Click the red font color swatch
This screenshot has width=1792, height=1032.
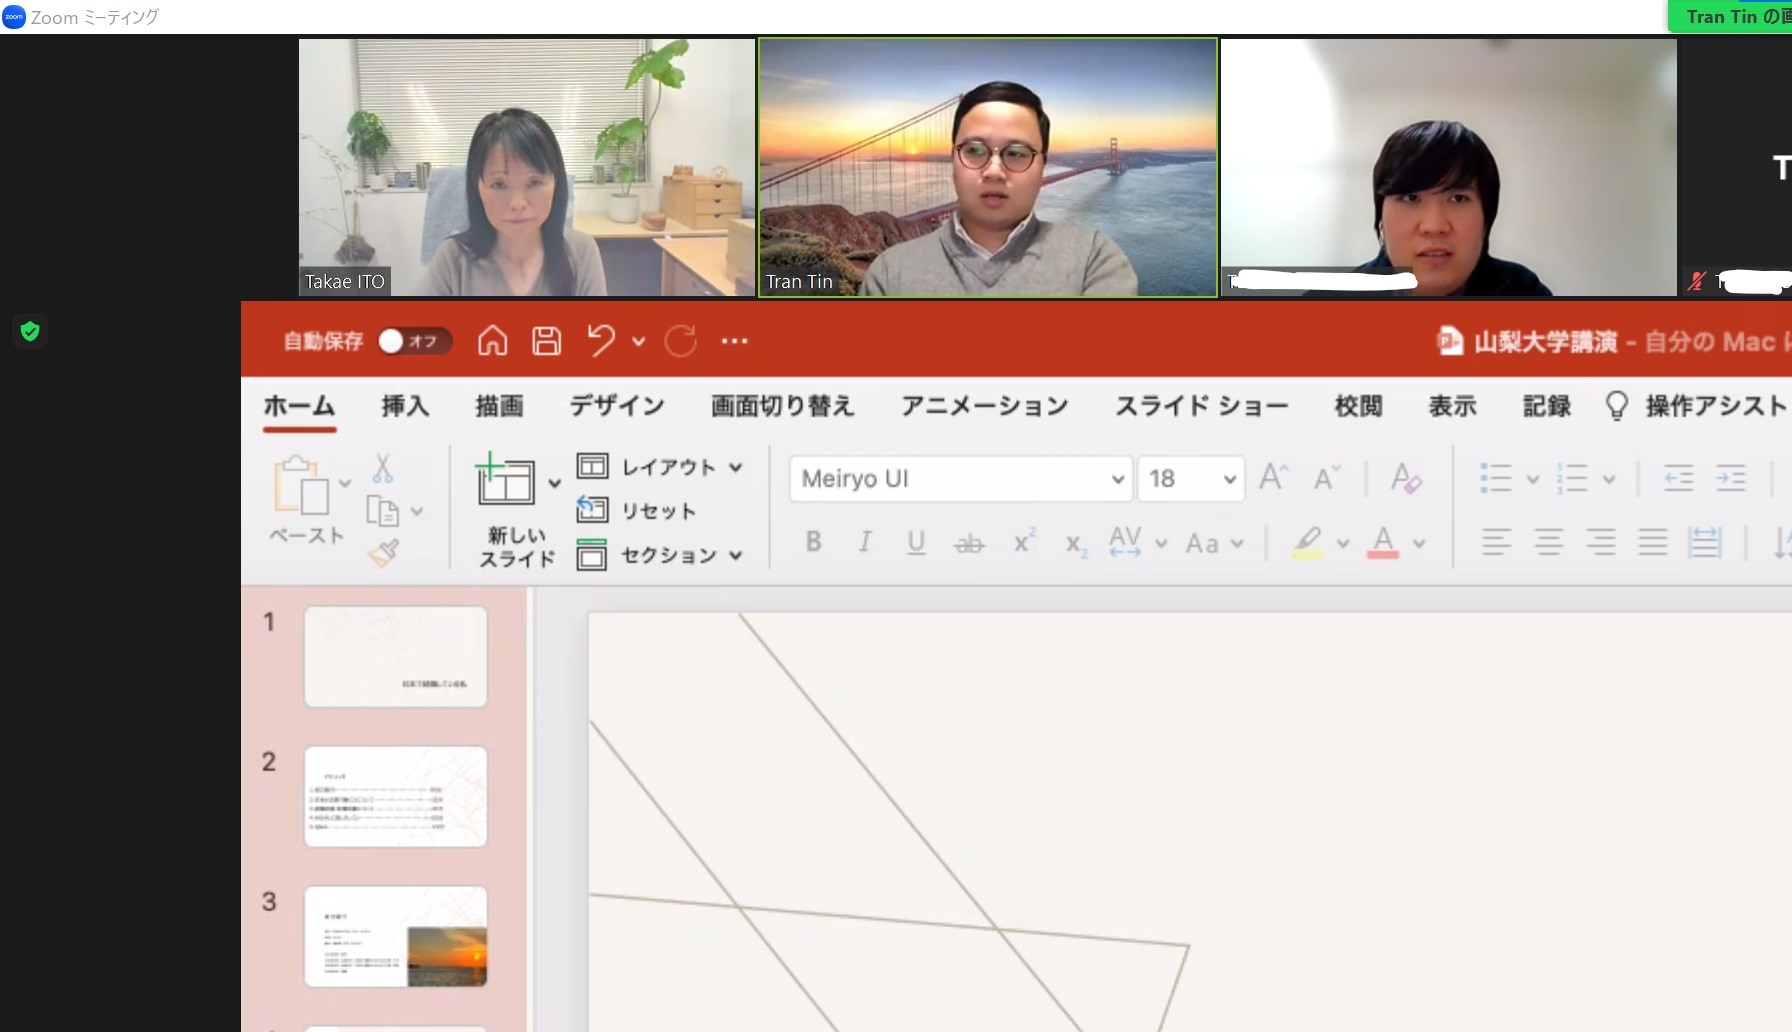[1383, 543]
